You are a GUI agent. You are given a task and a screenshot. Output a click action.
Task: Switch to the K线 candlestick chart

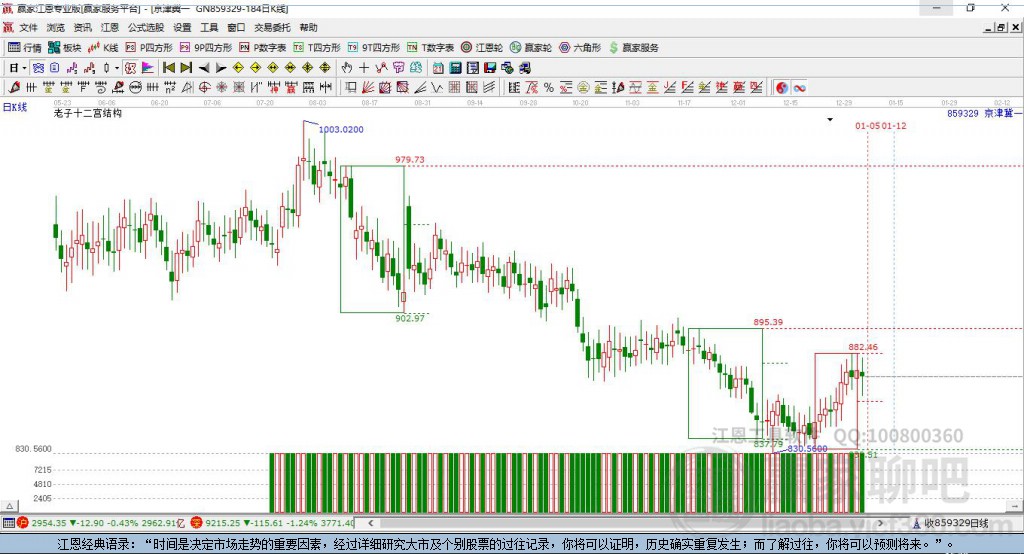[x=103, y=48]
